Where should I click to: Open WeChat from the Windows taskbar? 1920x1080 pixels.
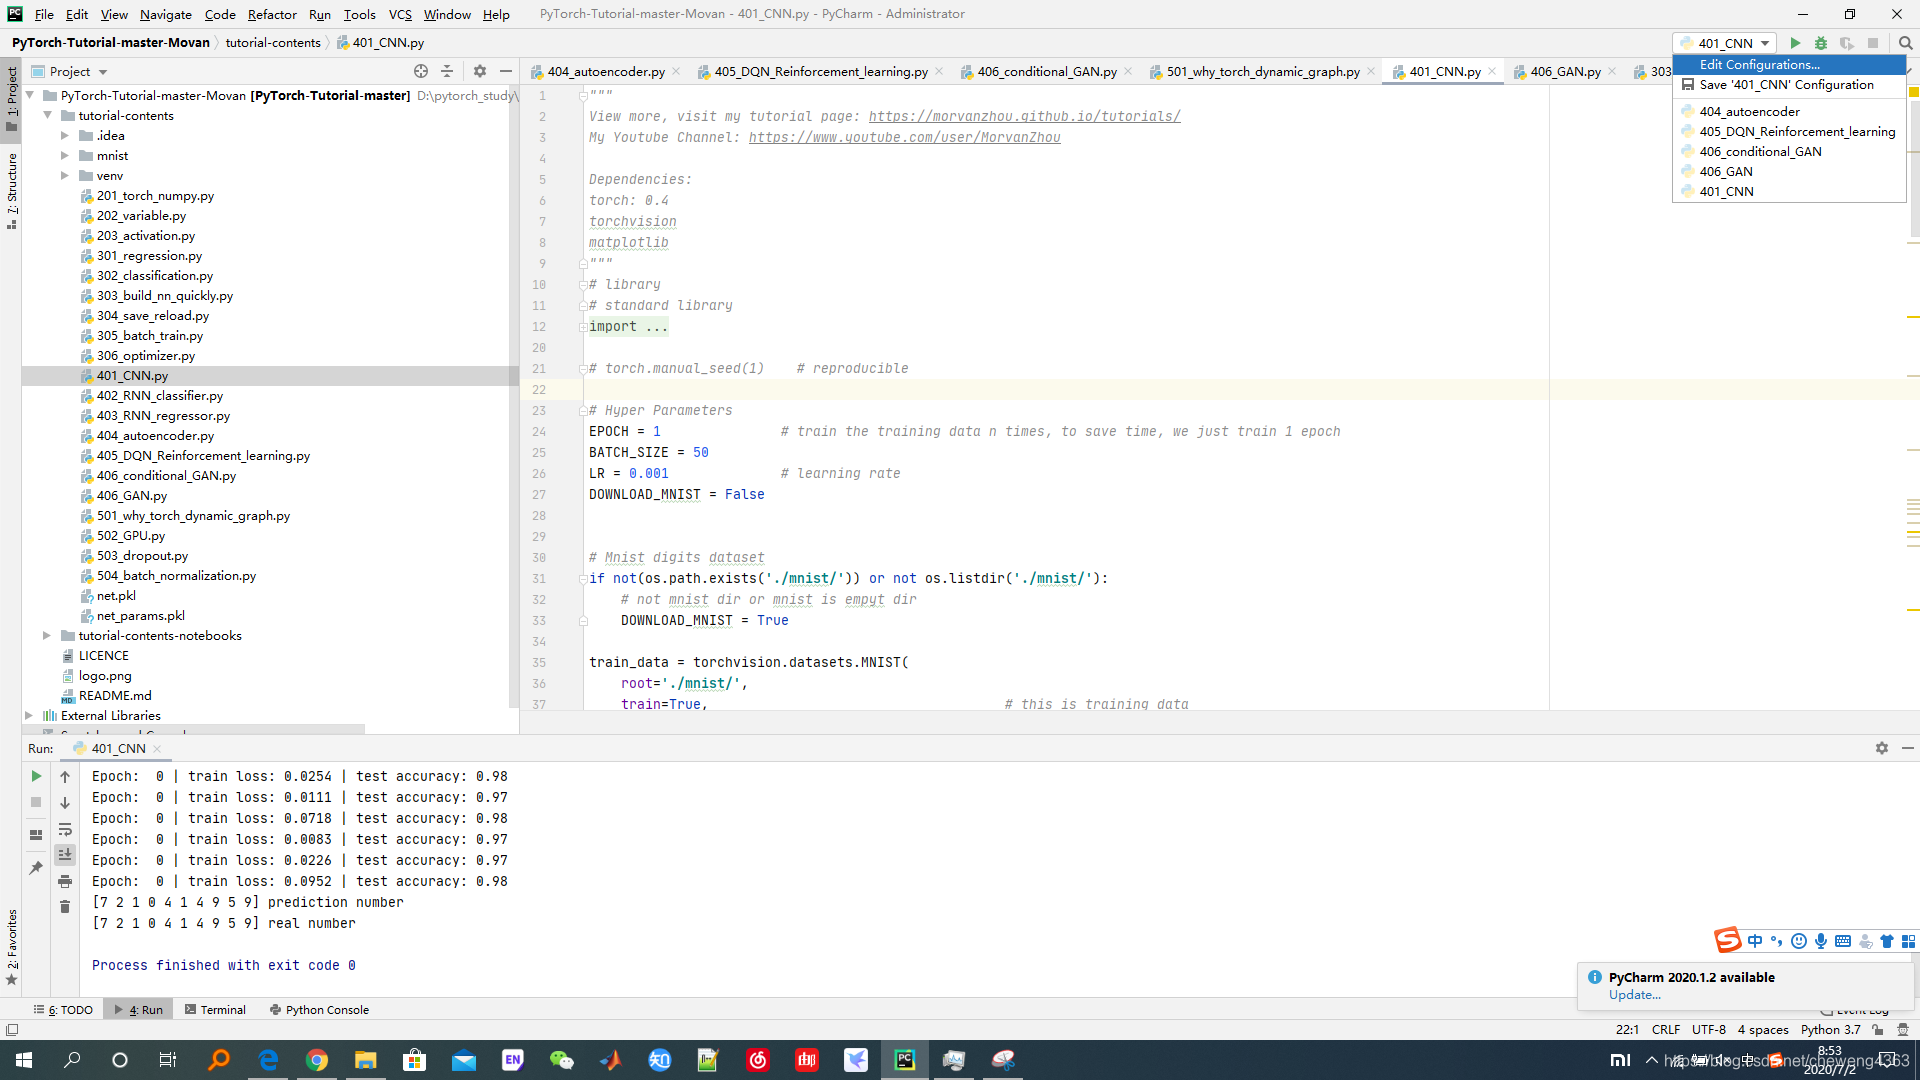tap(561, 1060)
